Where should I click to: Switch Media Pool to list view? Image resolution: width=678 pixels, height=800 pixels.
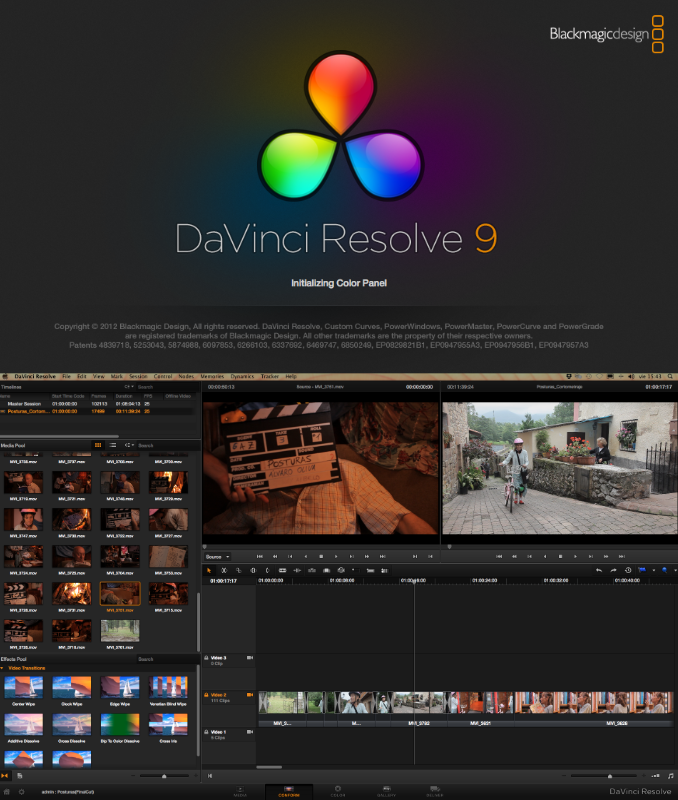pyautogui.click(x=113, y=445)
